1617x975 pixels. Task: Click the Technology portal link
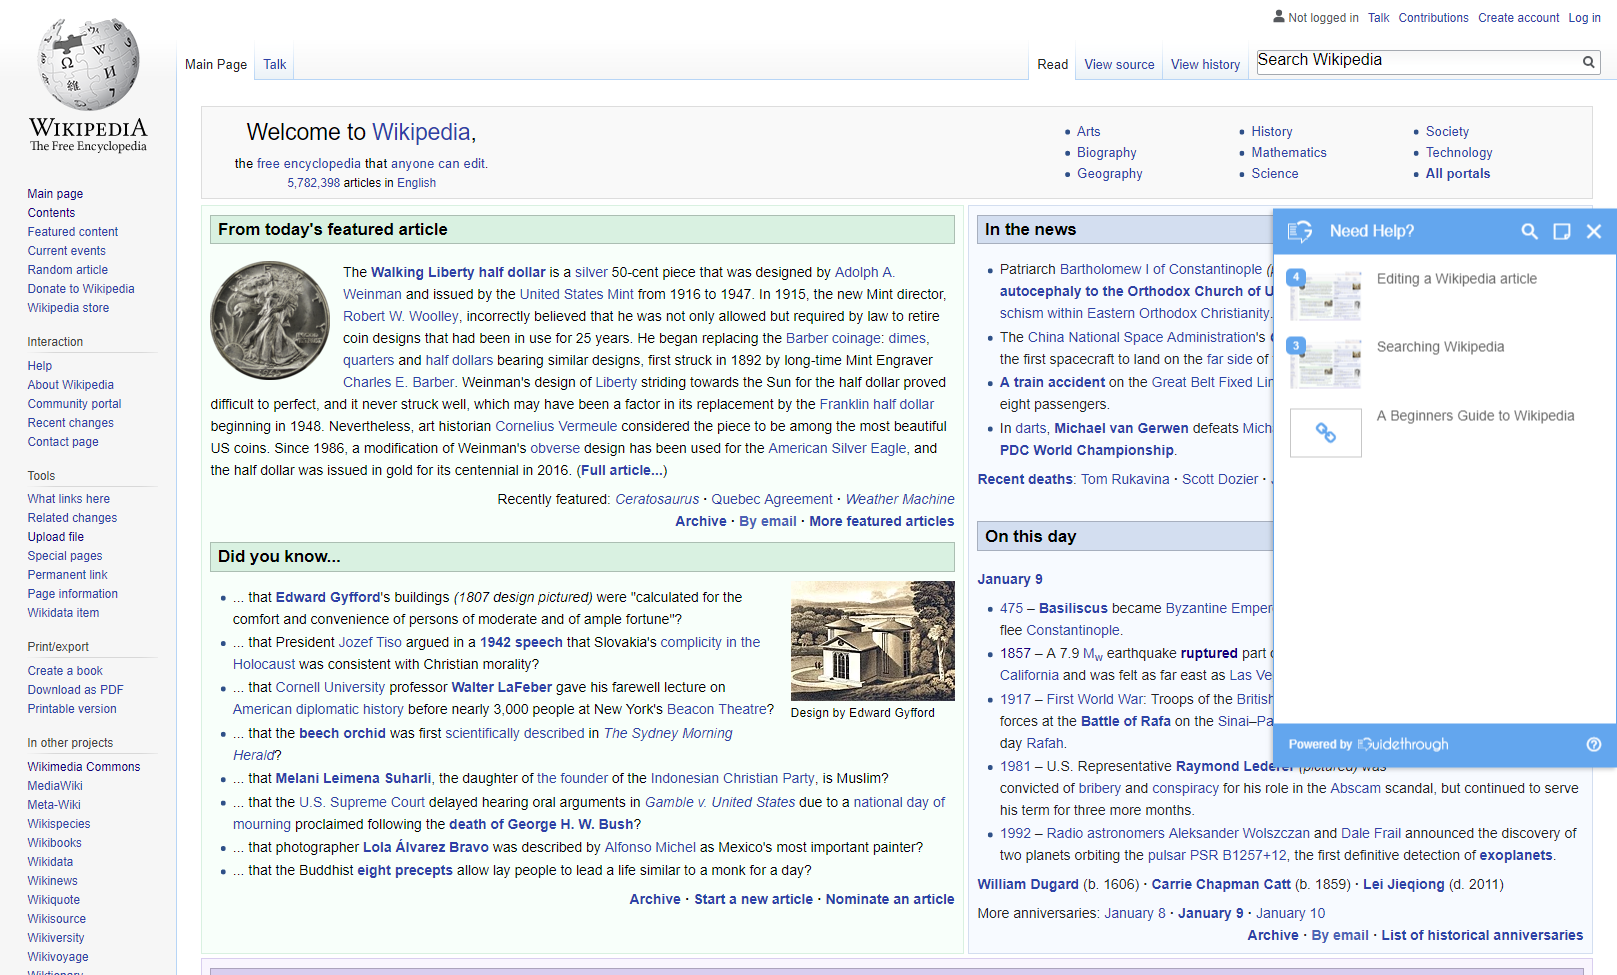point(1459,152)
